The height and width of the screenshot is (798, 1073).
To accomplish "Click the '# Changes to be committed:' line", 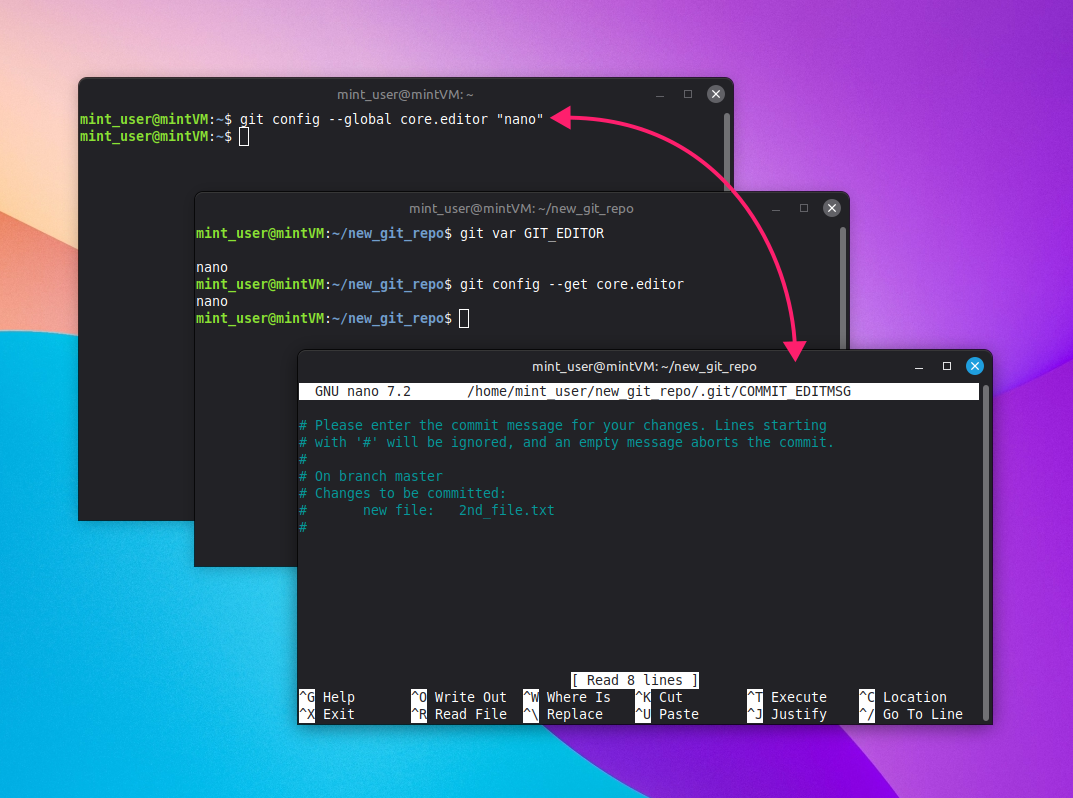I will 402,493.
